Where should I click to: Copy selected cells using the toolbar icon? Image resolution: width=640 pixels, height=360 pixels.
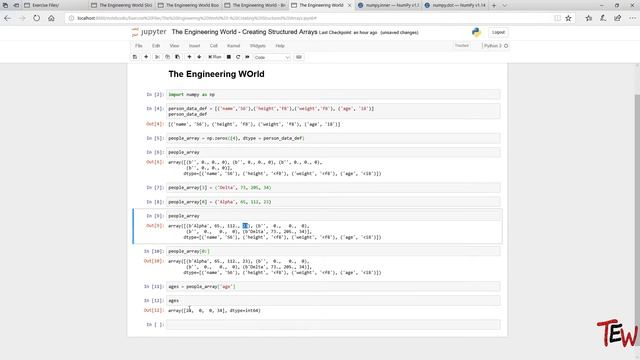[x=167, y=57]
